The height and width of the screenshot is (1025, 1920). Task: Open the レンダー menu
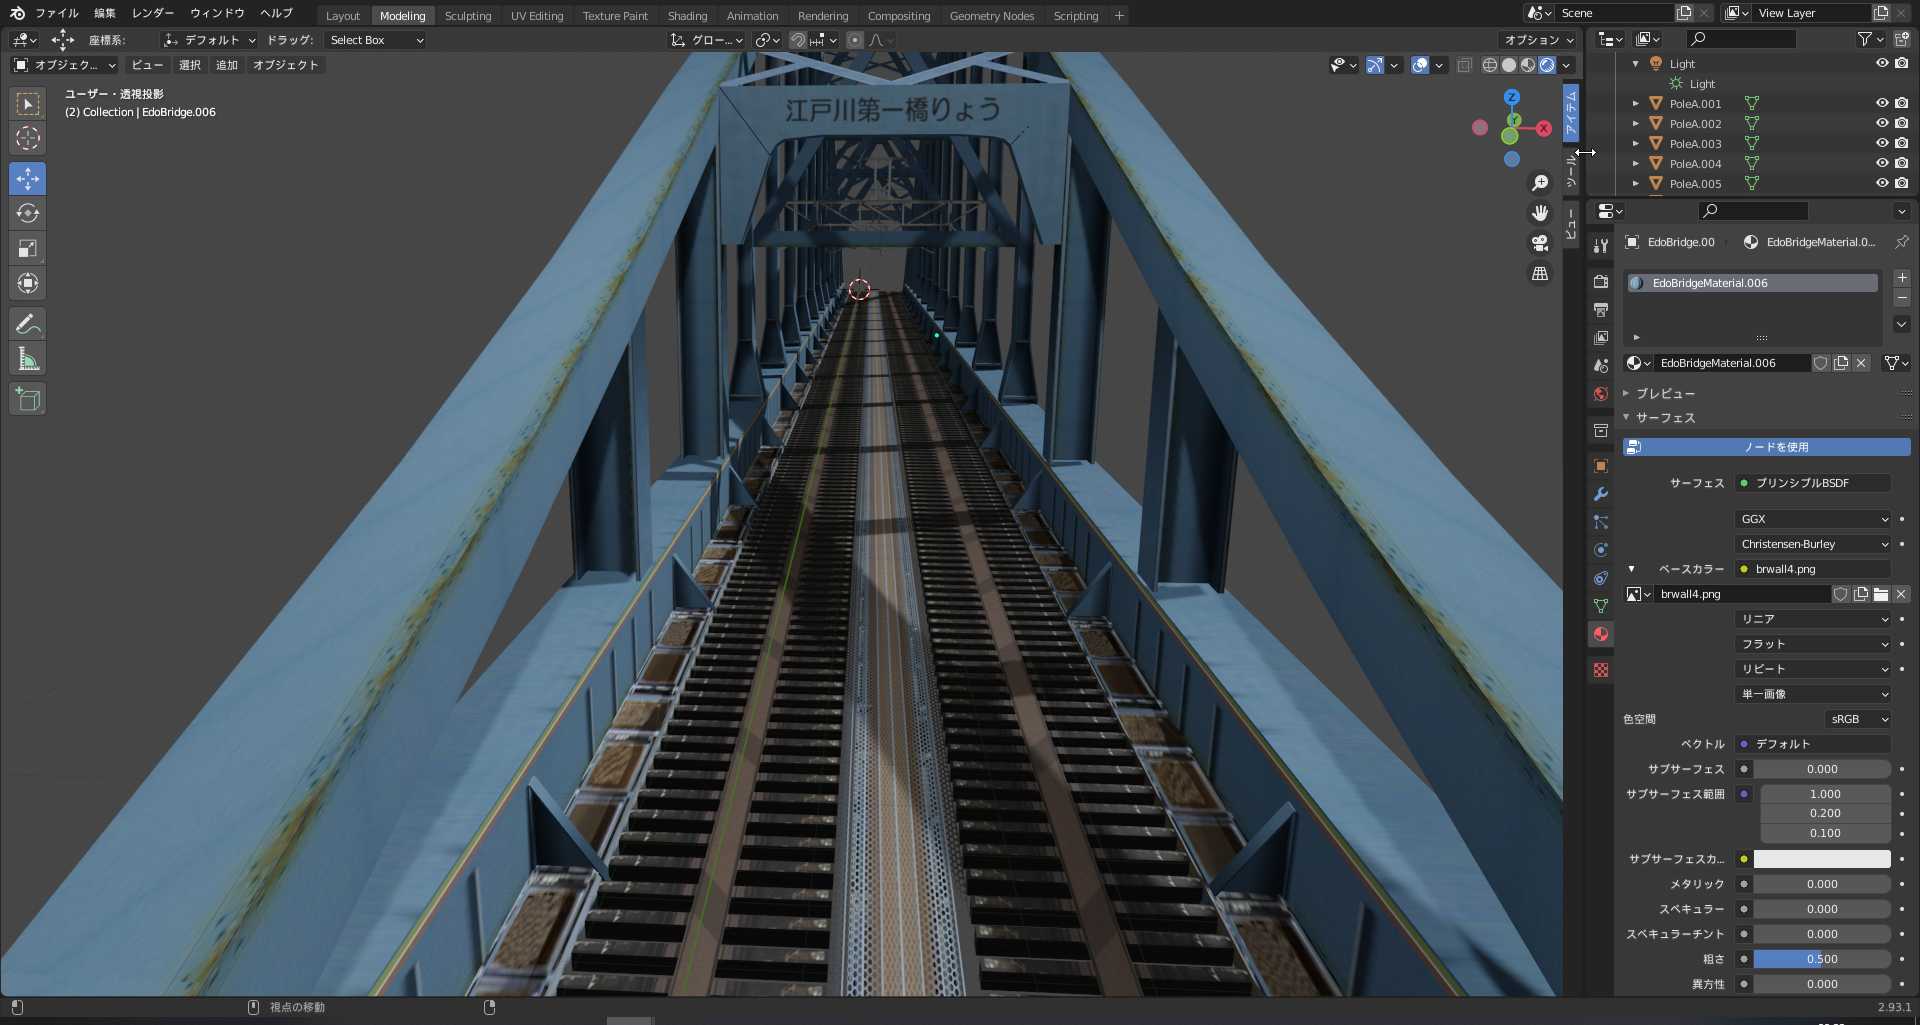(x=153, y=13)
